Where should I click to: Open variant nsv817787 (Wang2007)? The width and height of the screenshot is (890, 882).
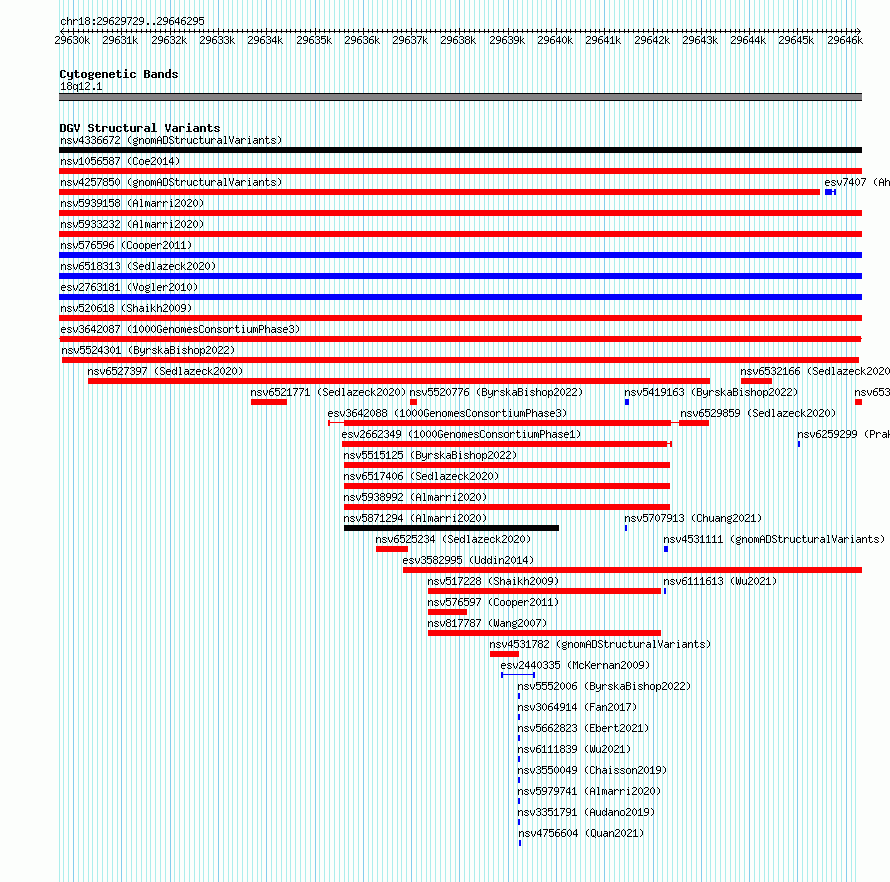coord(487,623)
